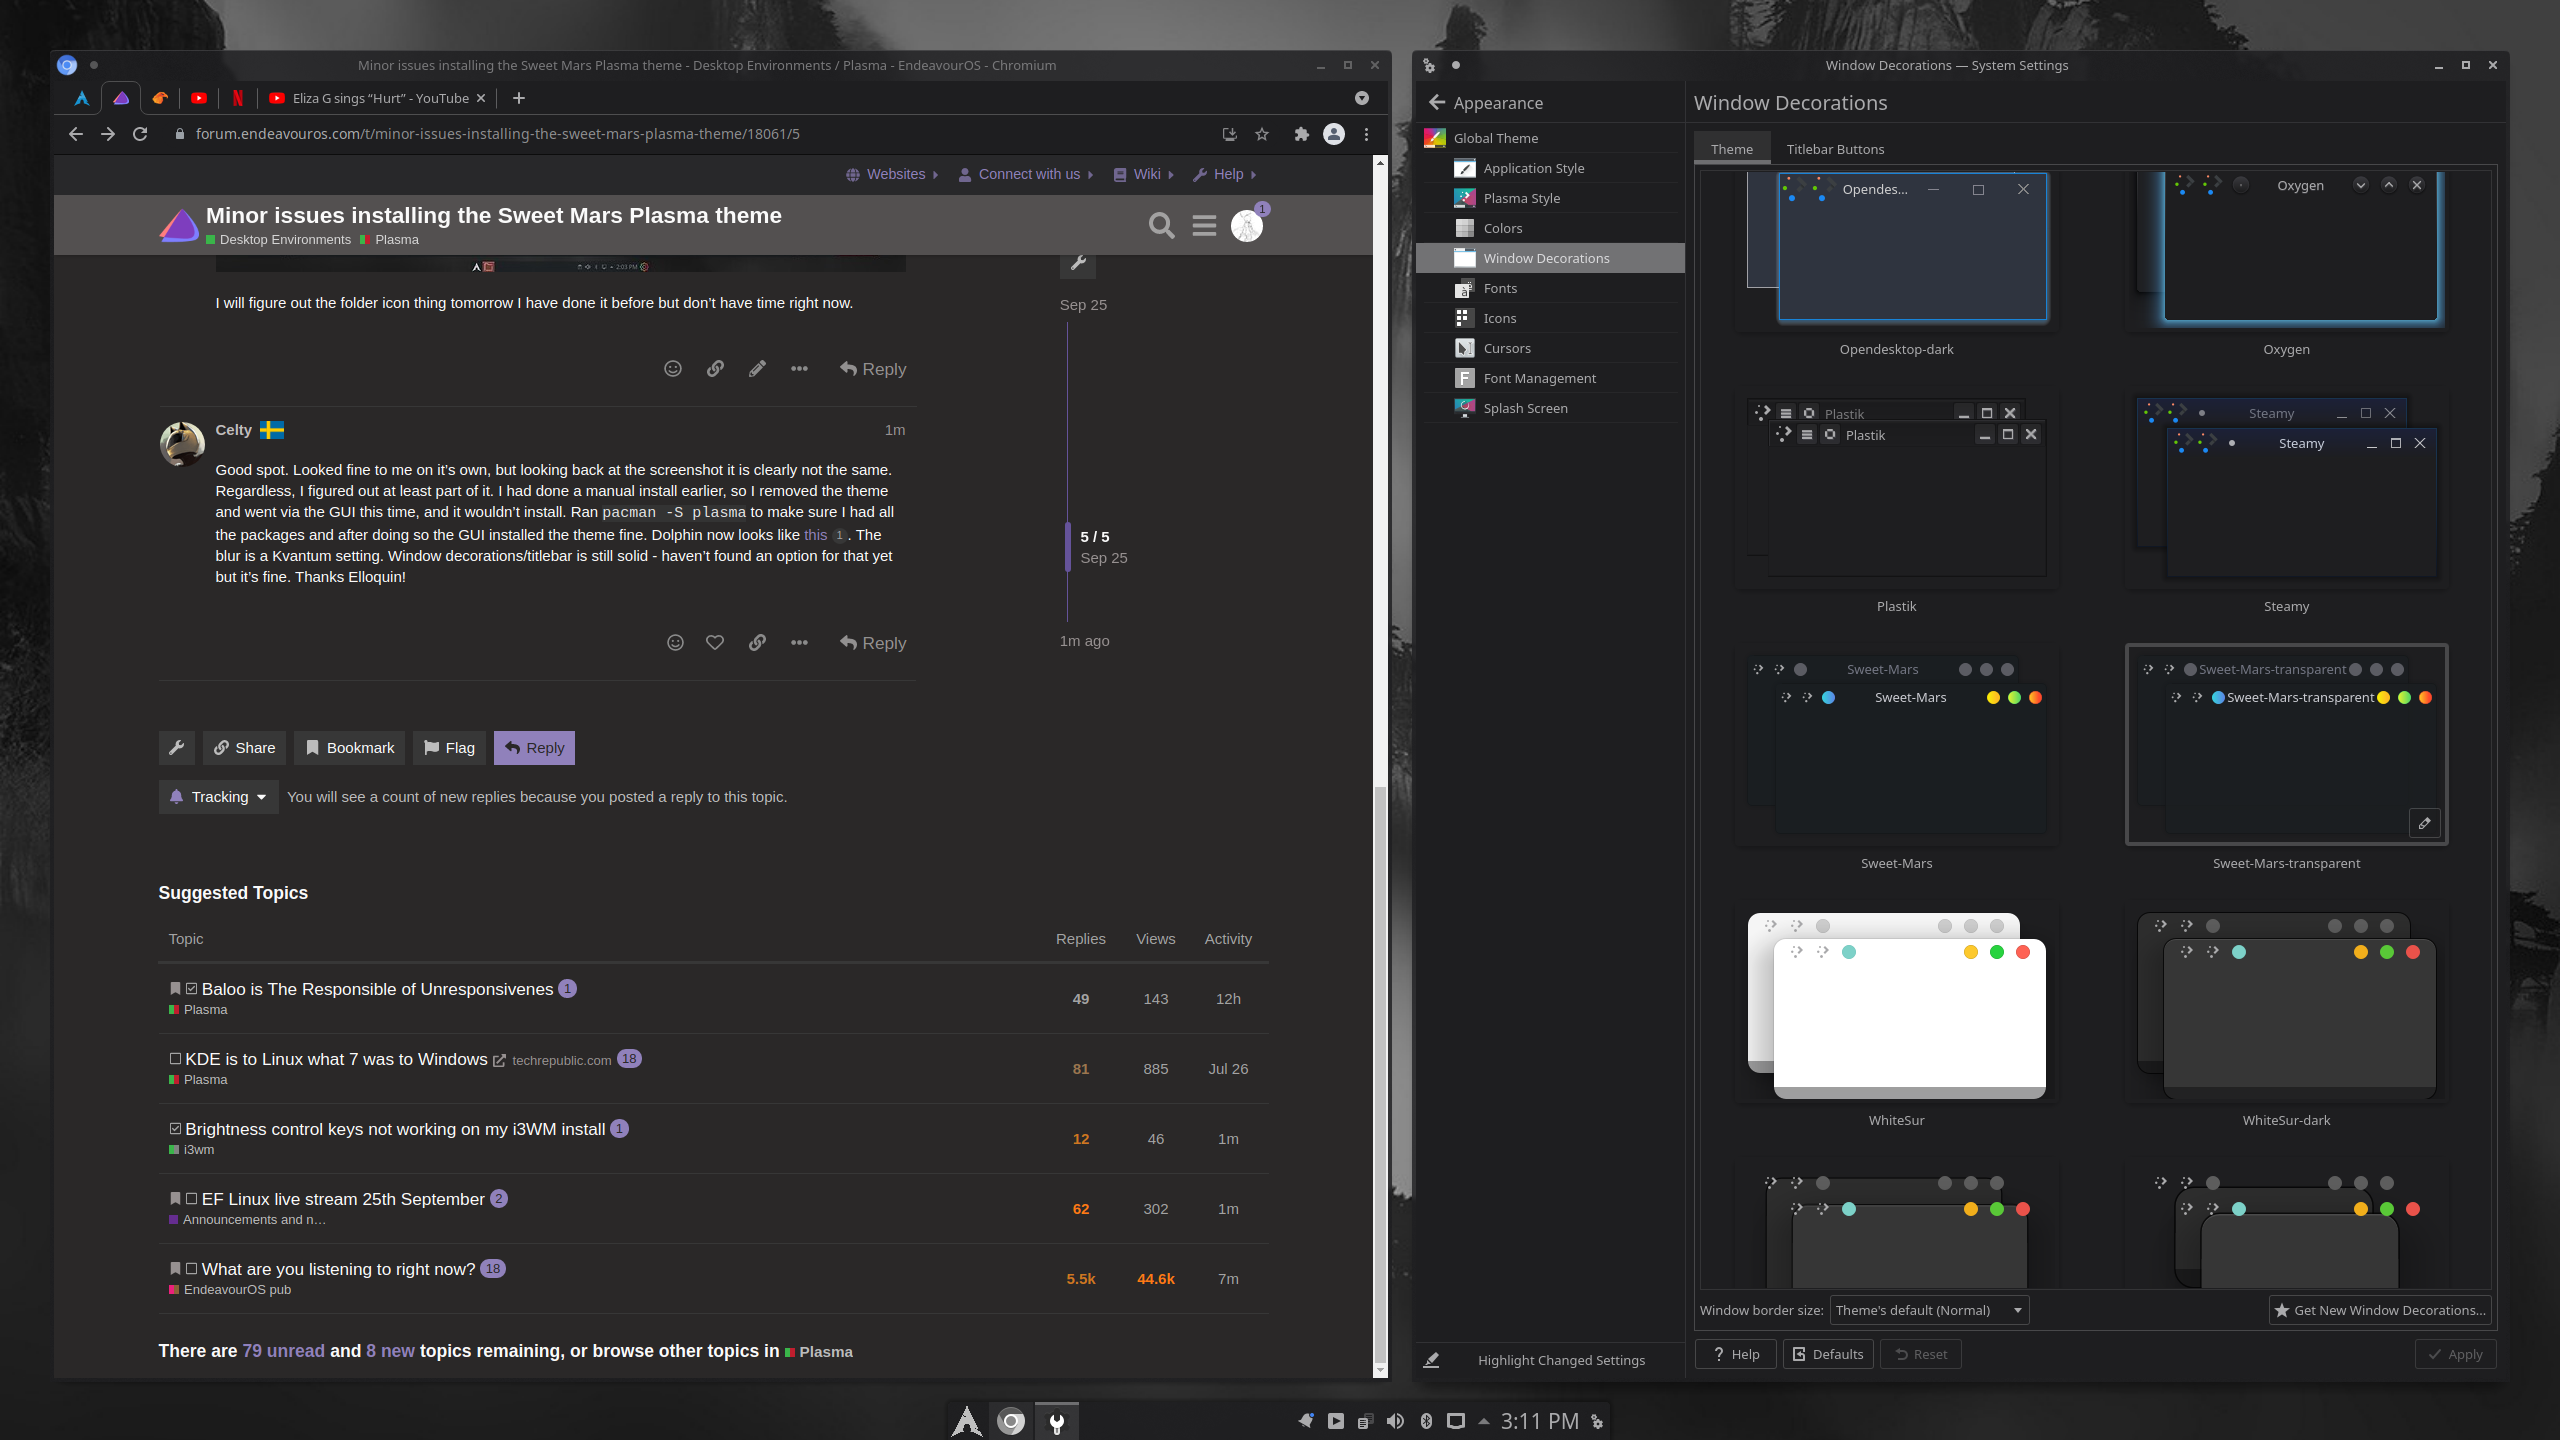Image resolution: width=2560 pixels, height=1440 pixels.
Task: Click Defaults button in System Settings
Action: point(1828,1354)
